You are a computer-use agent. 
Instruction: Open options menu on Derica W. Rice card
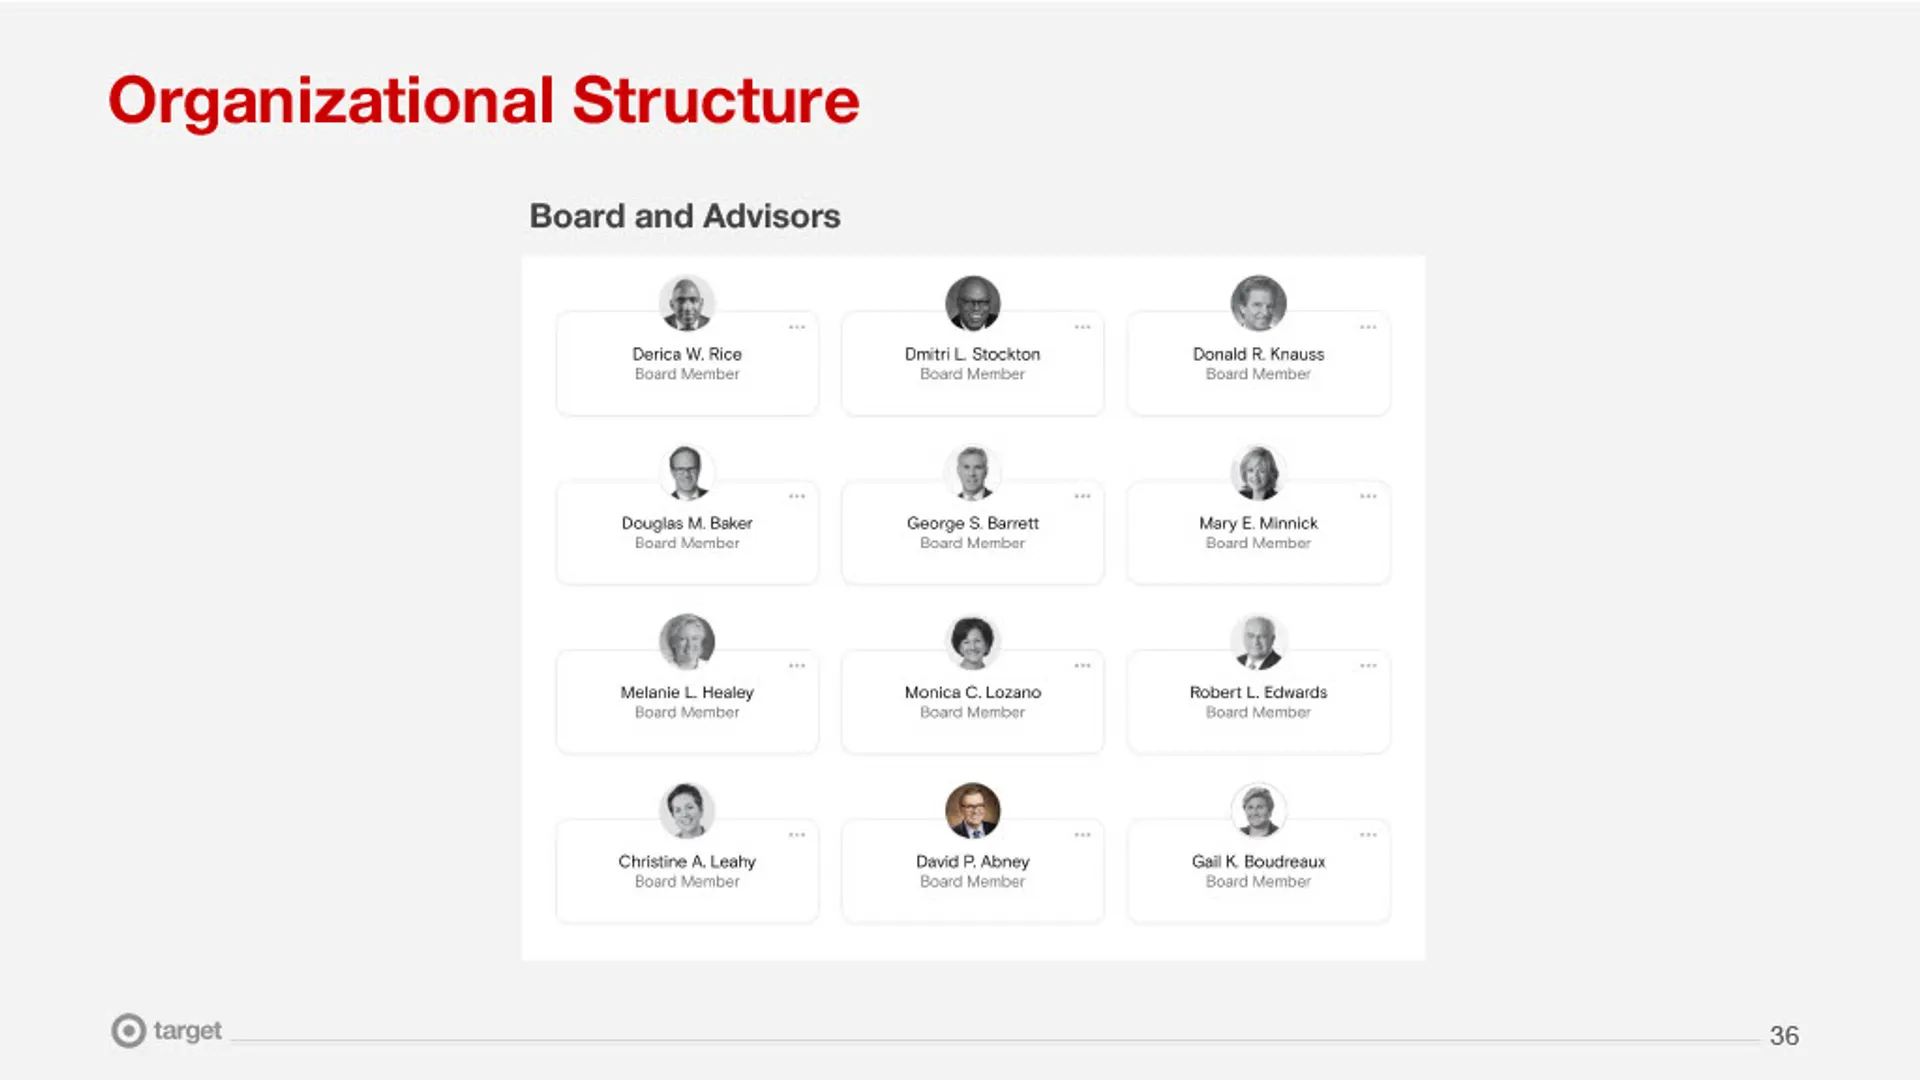[x=797, y=327]
